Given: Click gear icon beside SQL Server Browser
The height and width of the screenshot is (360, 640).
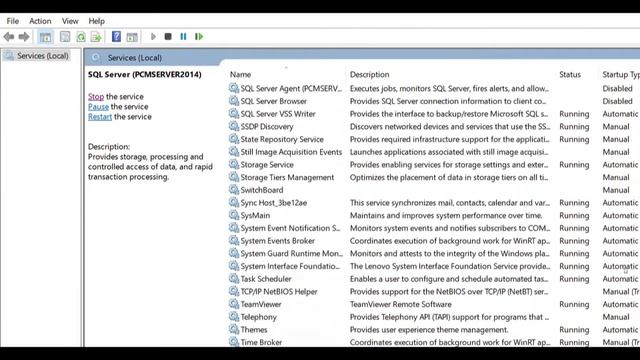Looking at the screenshot, I should [x=234, y=100].
